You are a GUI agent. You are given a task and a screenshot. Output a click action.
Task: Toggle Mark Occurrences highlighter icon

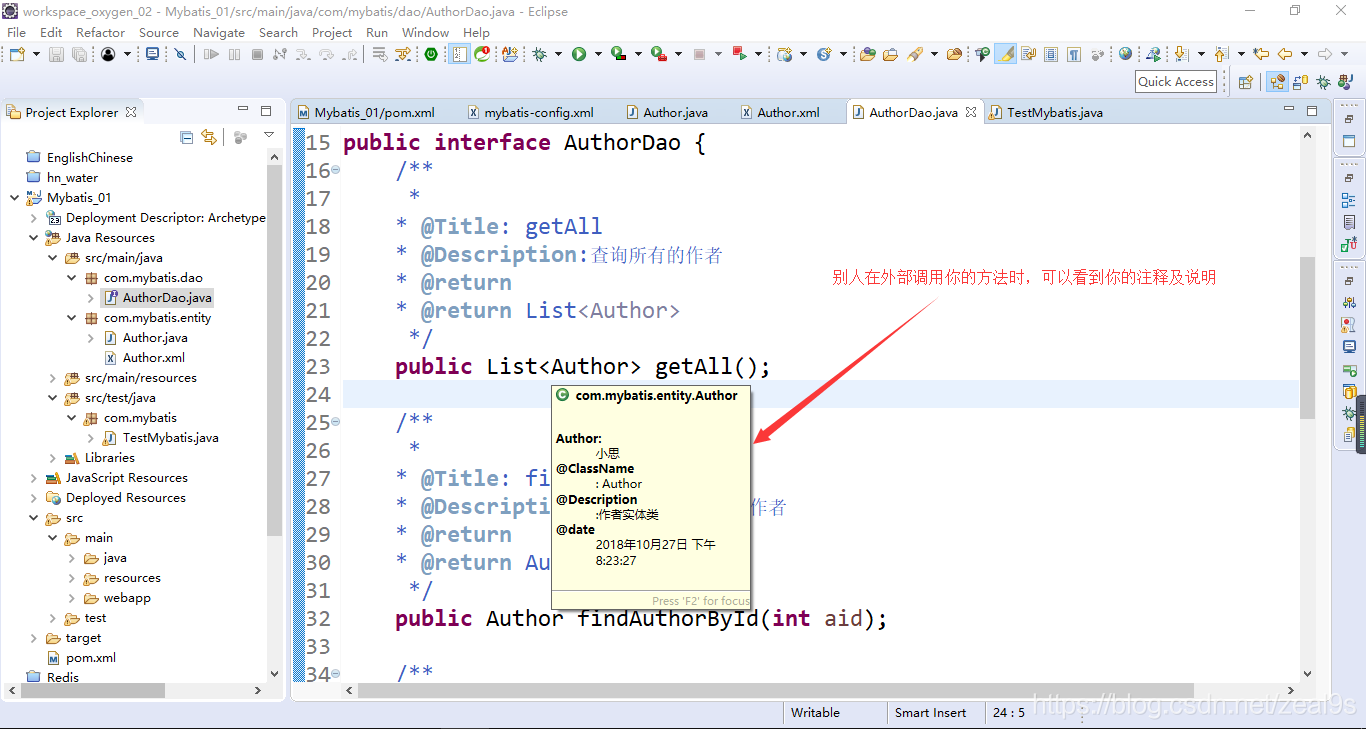(x=1005, y=54)
